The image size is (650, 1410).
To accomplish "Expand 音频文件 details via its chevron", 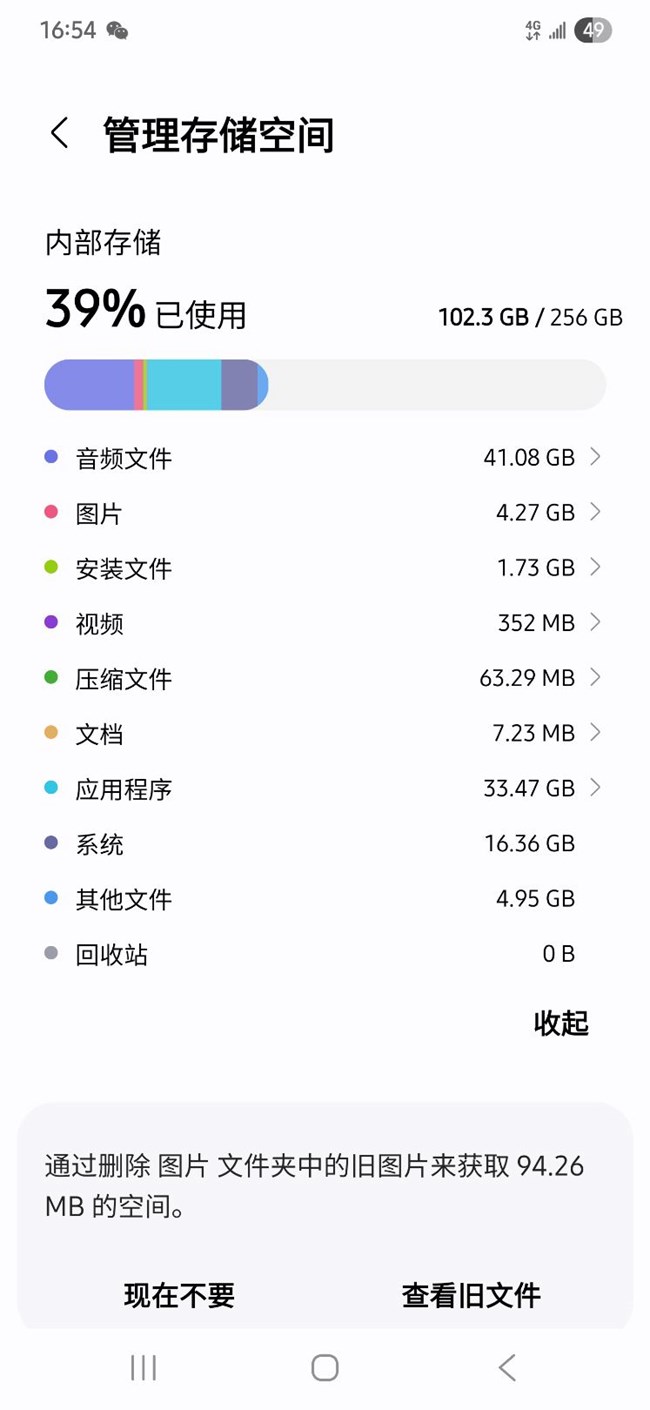I will pos(595,457).
